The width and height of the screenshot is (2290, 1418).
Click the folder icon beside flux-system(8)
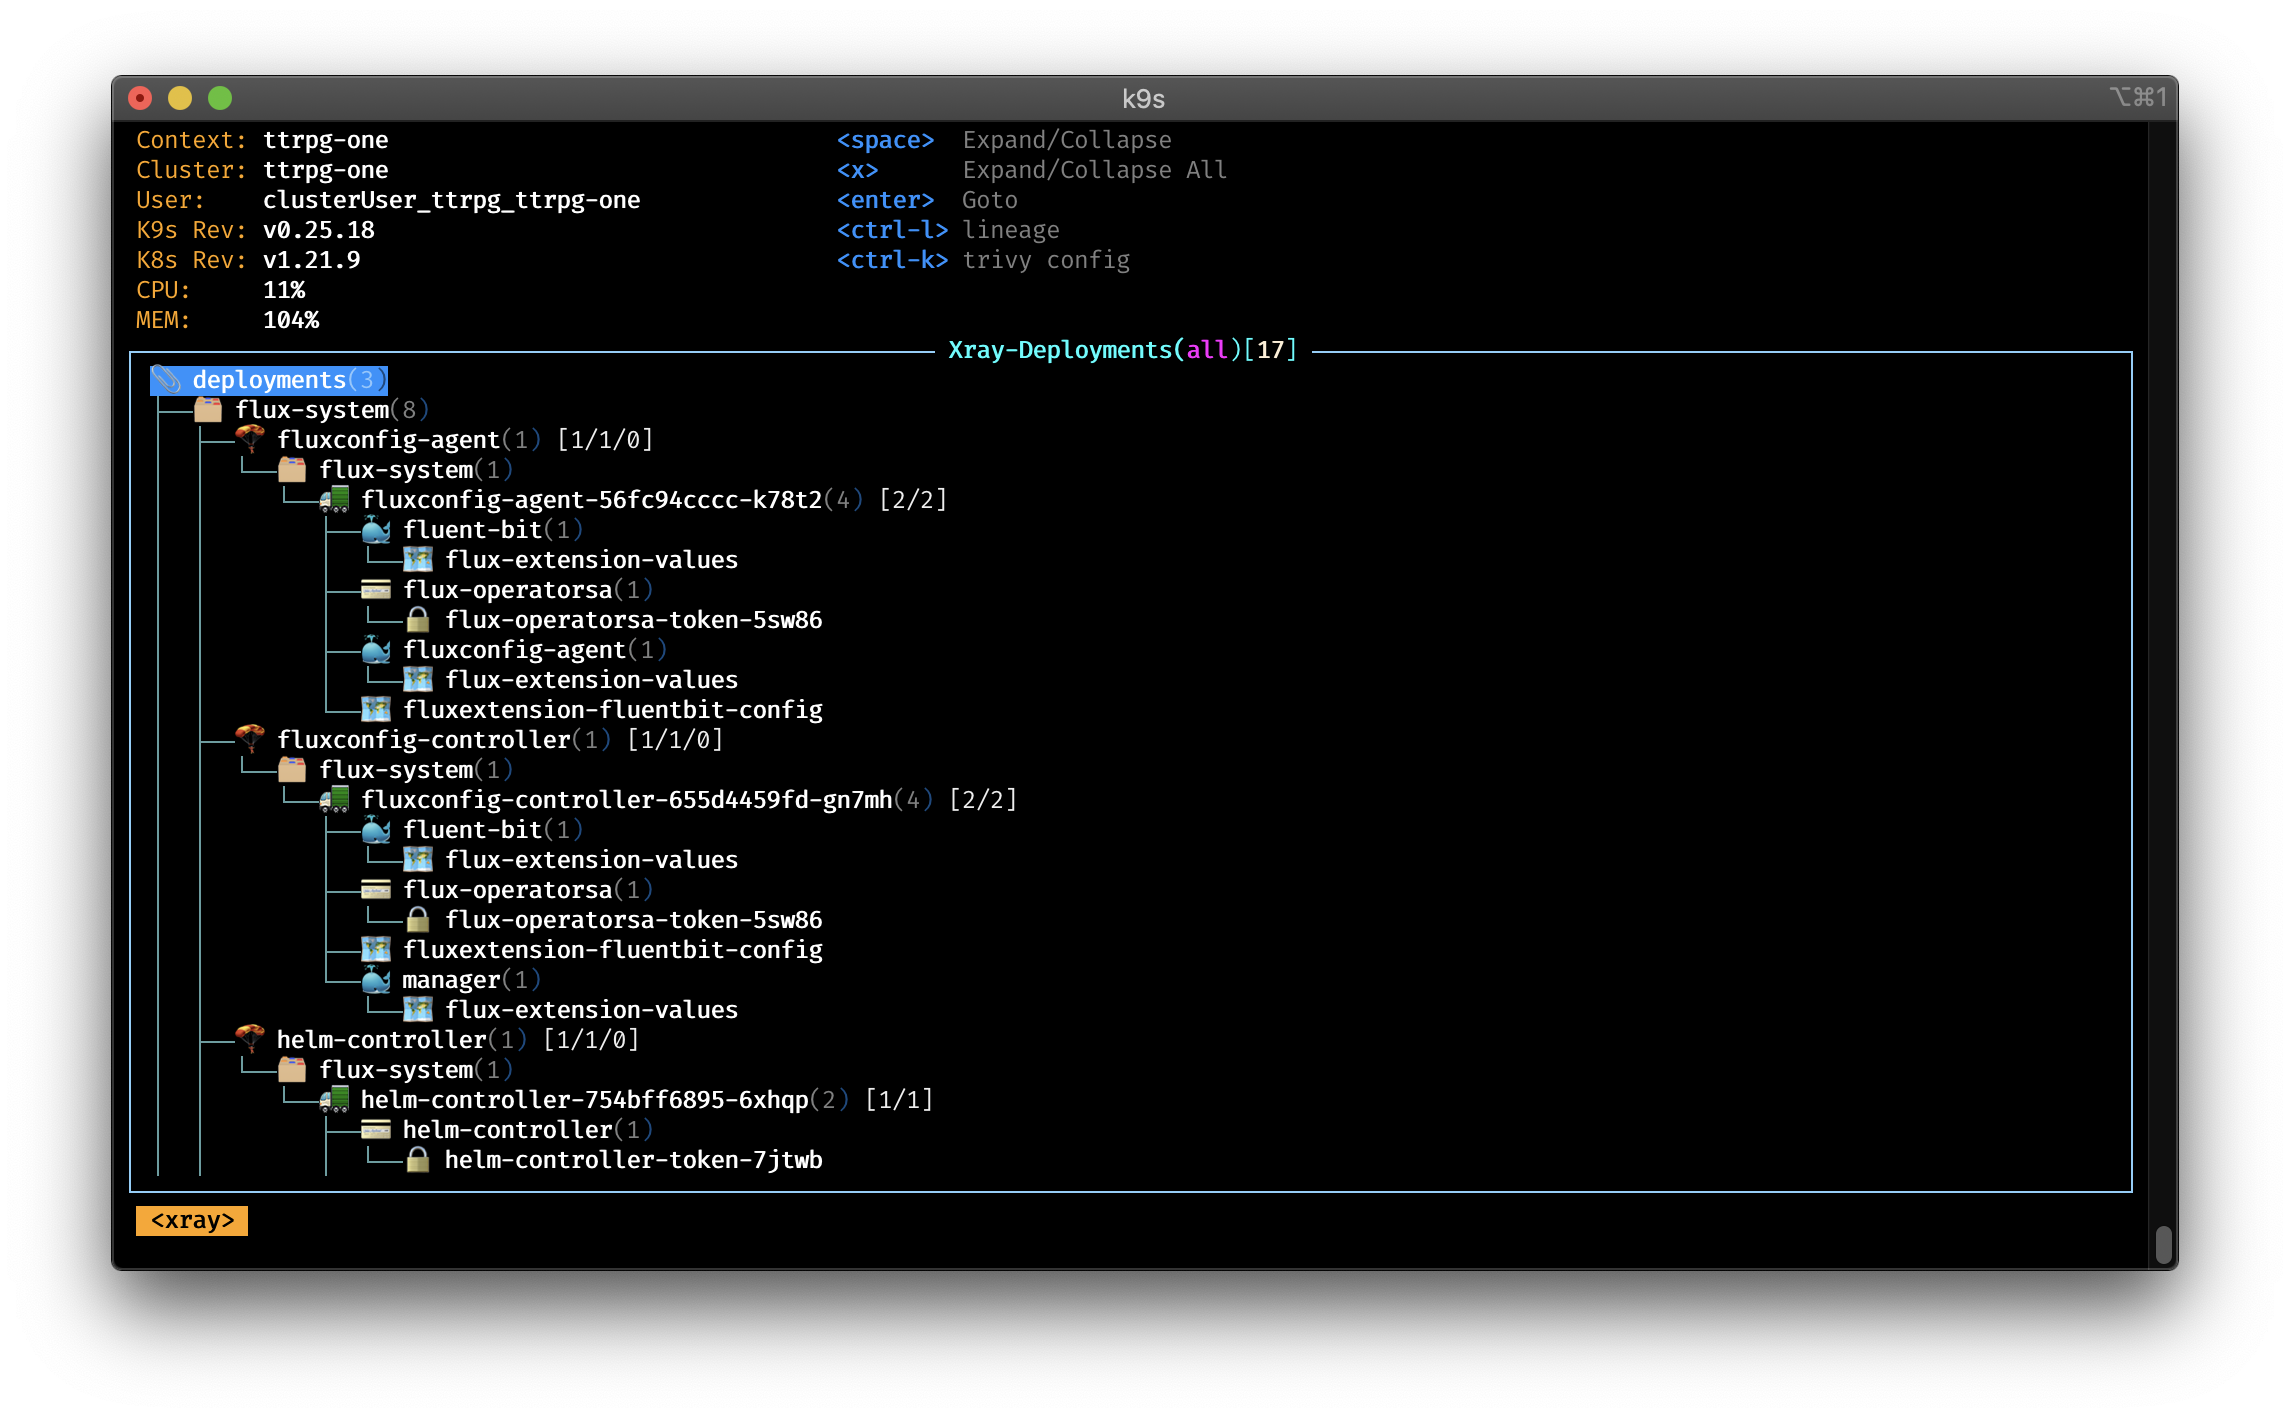(x=208, y=410)
